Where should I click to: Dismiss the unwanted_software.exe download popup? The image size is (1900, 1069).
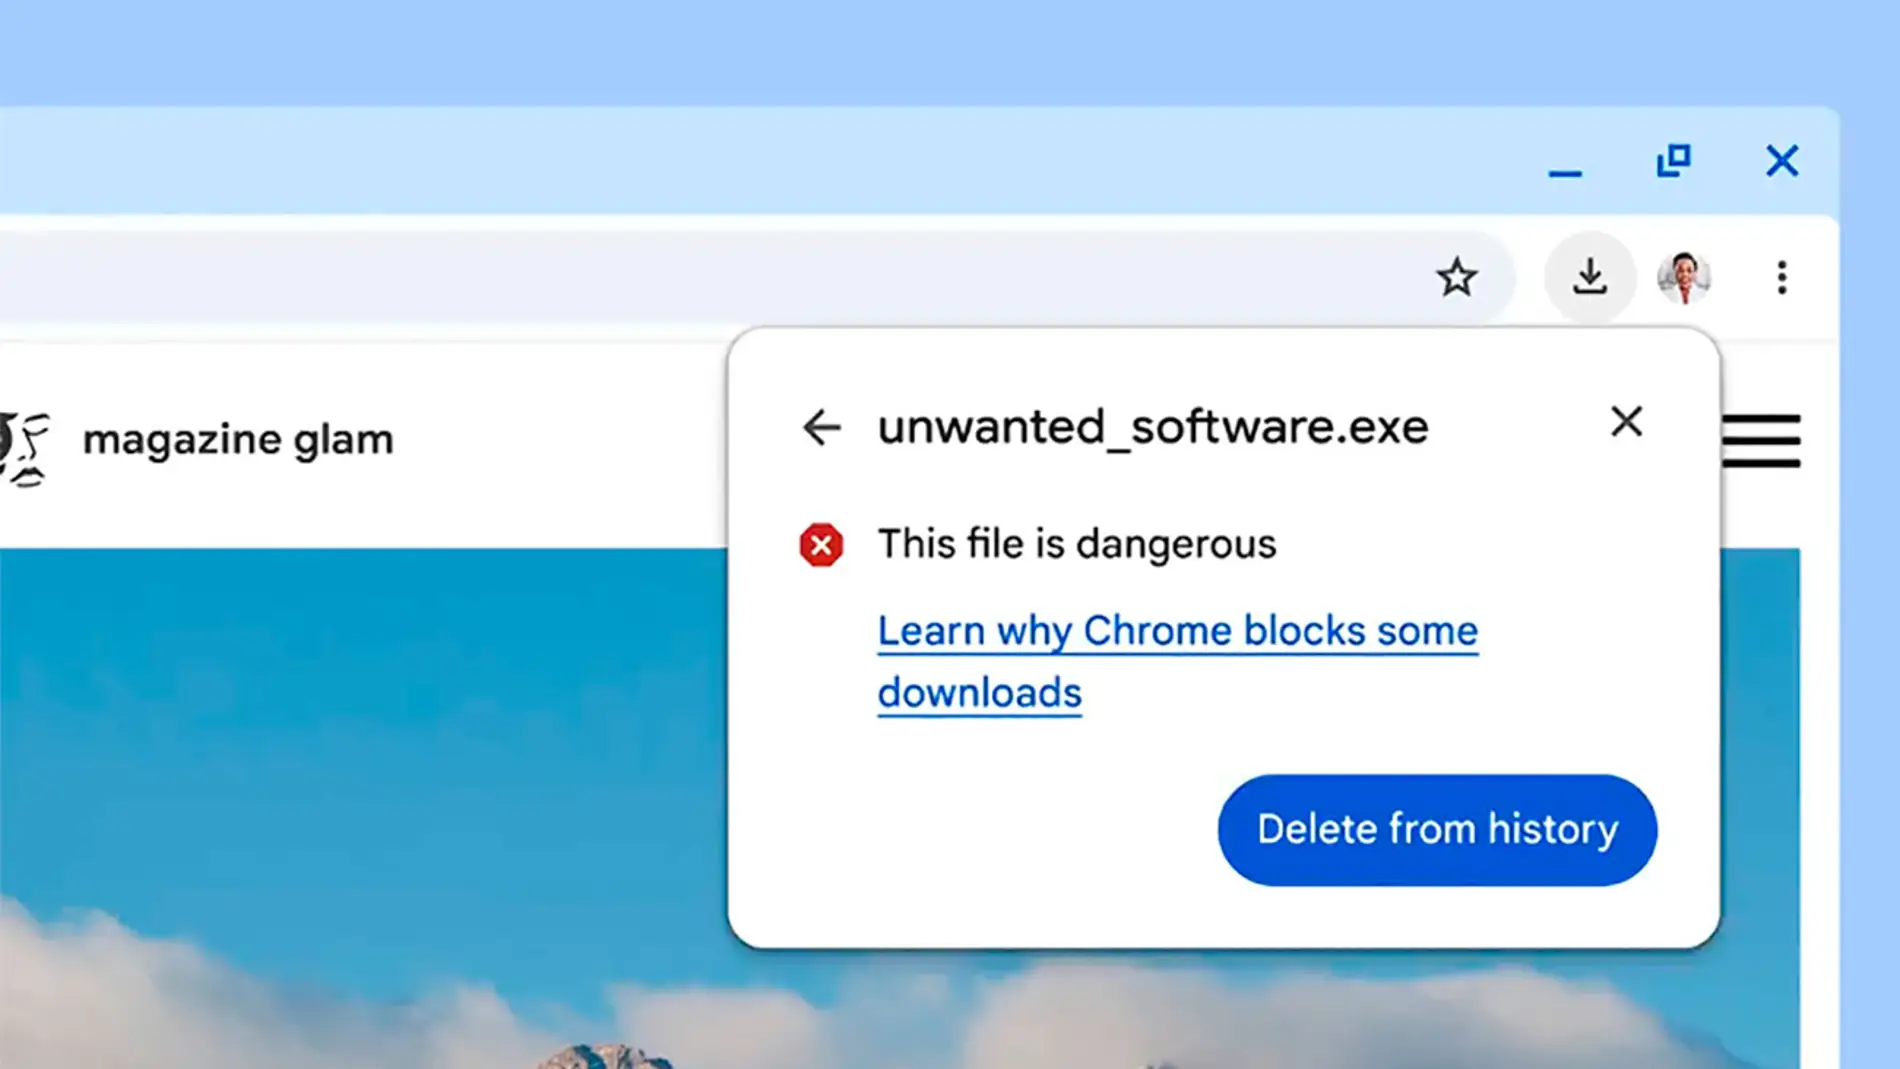point(1627,422)
